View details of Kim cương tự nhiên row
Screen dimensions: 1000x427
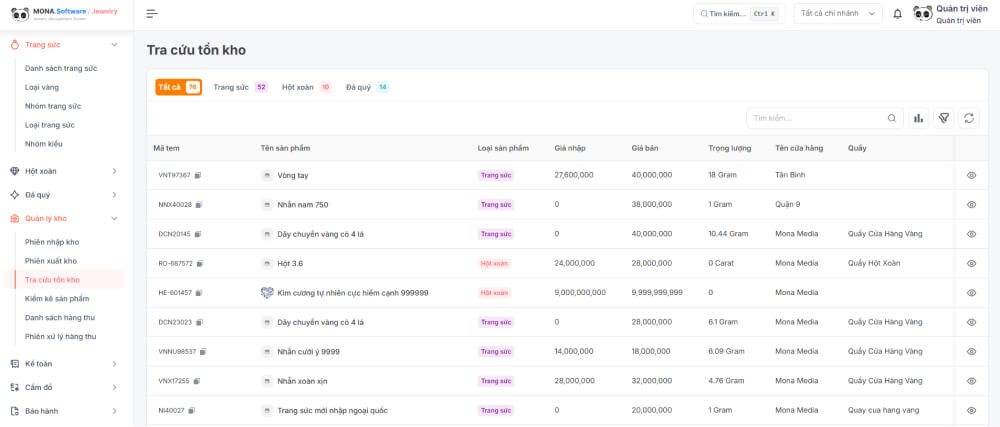(971, 293)
